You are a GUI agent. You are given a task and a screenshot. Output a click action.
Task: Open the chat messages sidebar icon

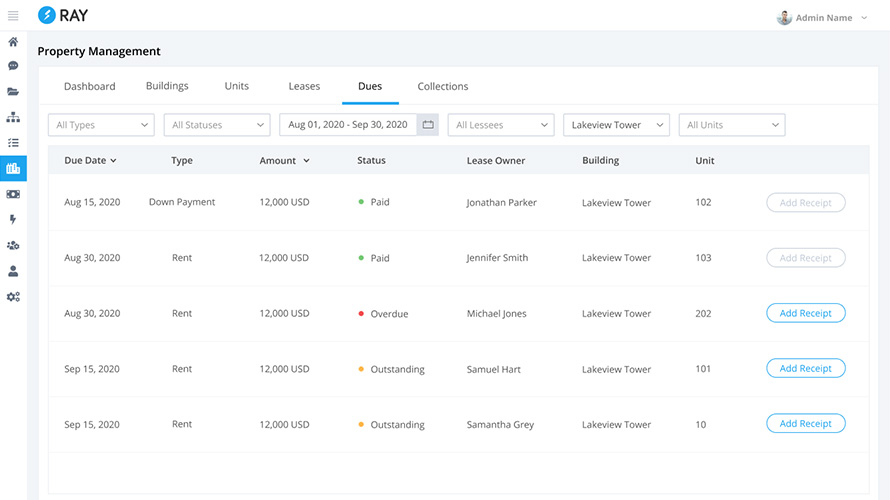pyautogui.click(x=13, y=66)
